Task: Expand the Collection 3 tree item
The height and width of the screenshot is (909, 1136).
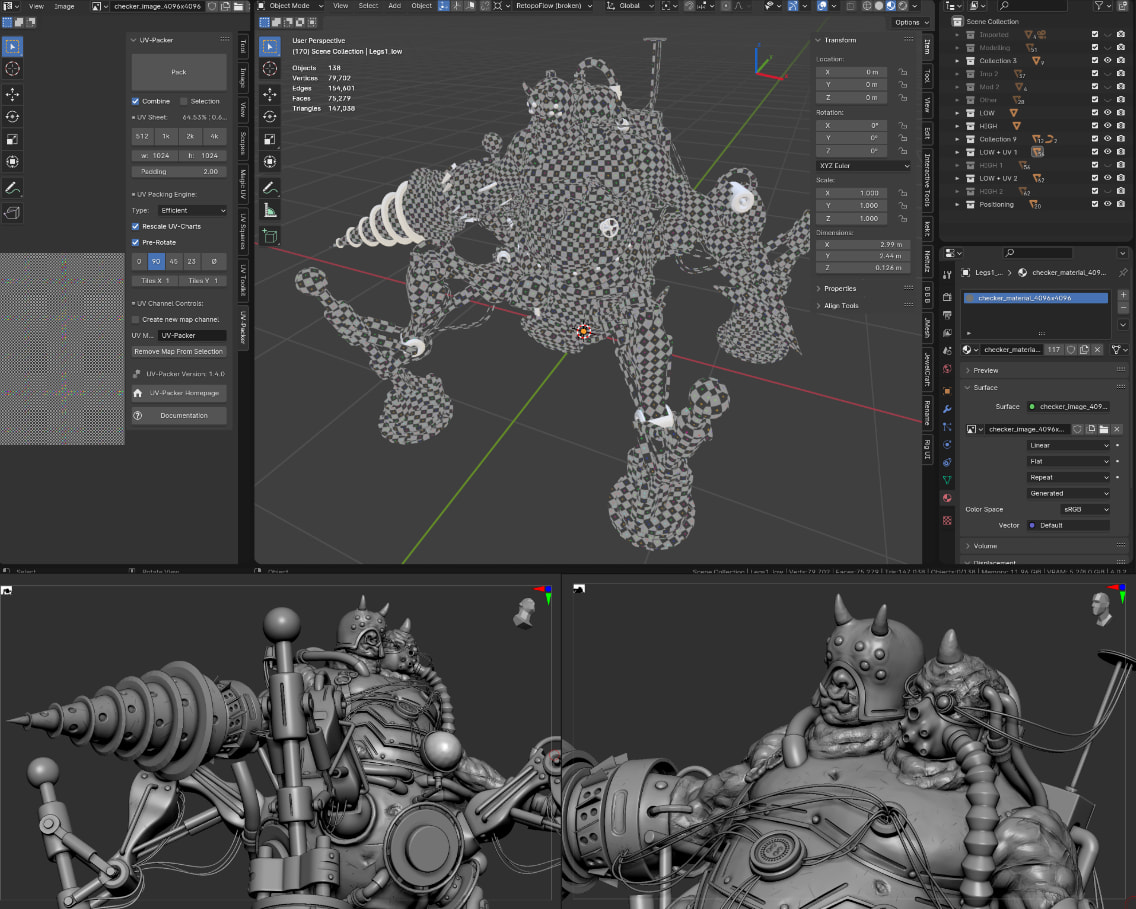Action: tap(957, 61)
